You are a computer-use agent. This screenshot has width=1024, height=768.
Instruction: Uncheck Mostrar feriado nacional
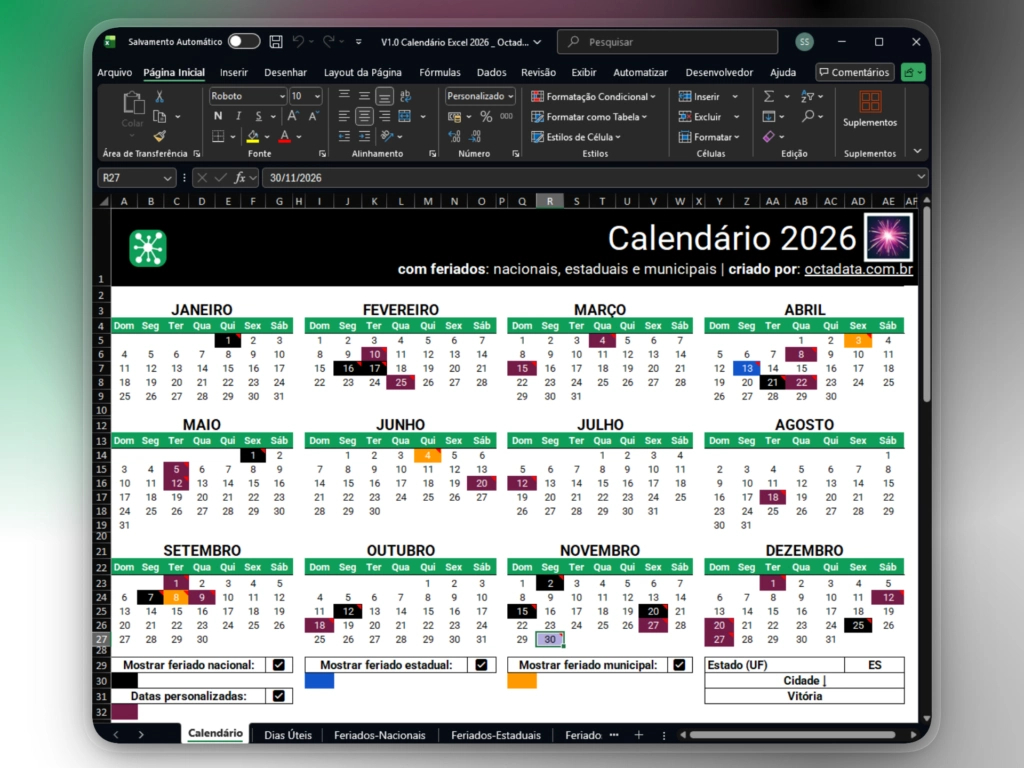[x=278, y=664]
